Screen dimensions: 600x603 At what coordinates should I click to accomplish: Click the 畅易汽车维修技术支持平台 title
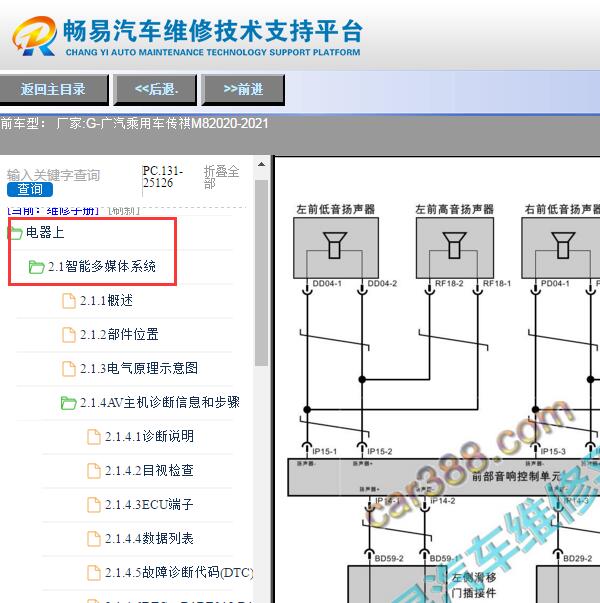pyautogui.click(x=213, y=31)
